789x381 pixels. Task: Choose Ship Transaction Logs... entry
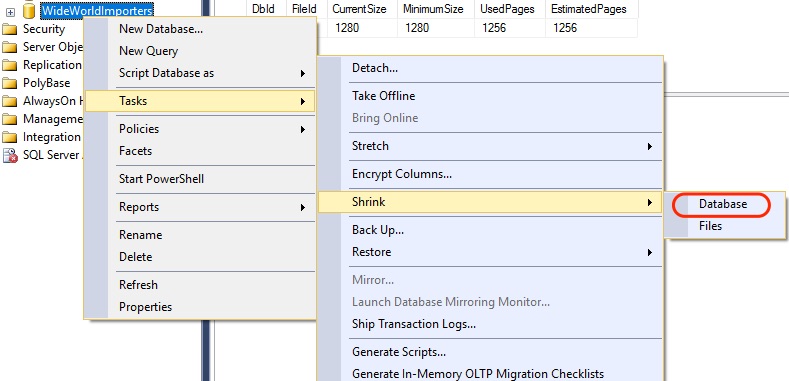(414, 324)
